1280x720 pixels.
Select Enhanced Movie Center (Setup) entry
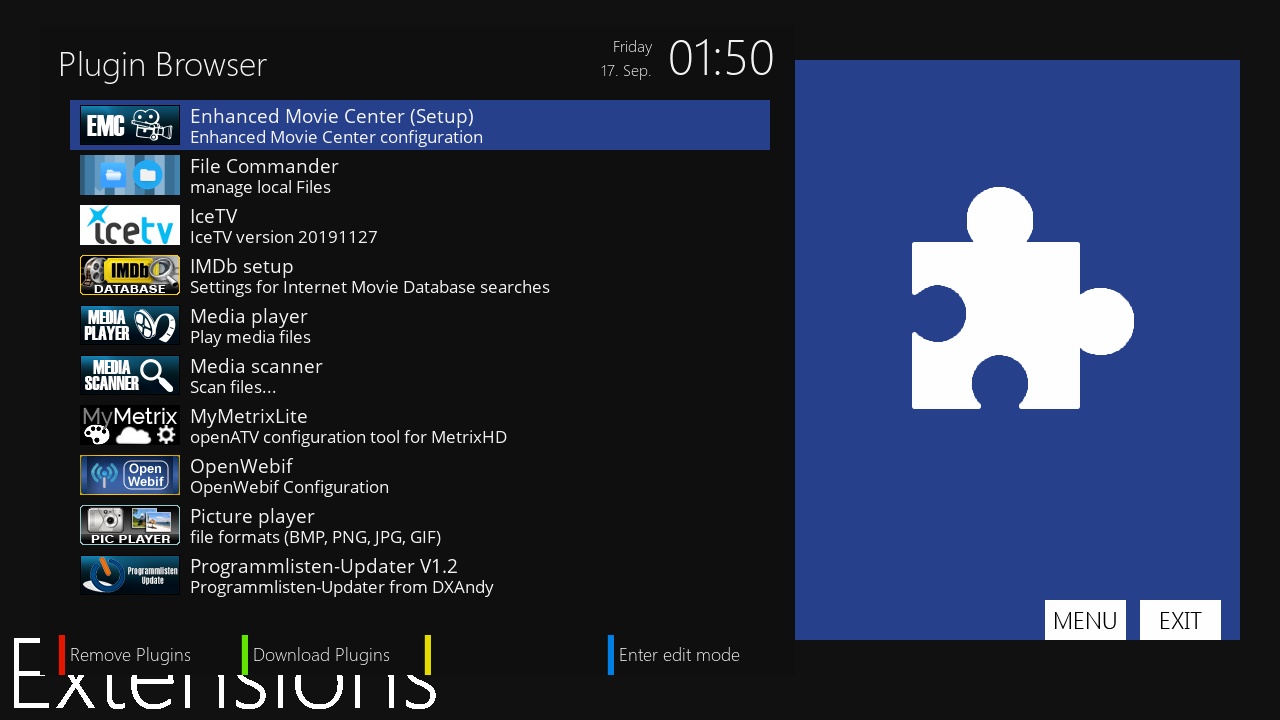pyautogui.click(x=420, y=125)
